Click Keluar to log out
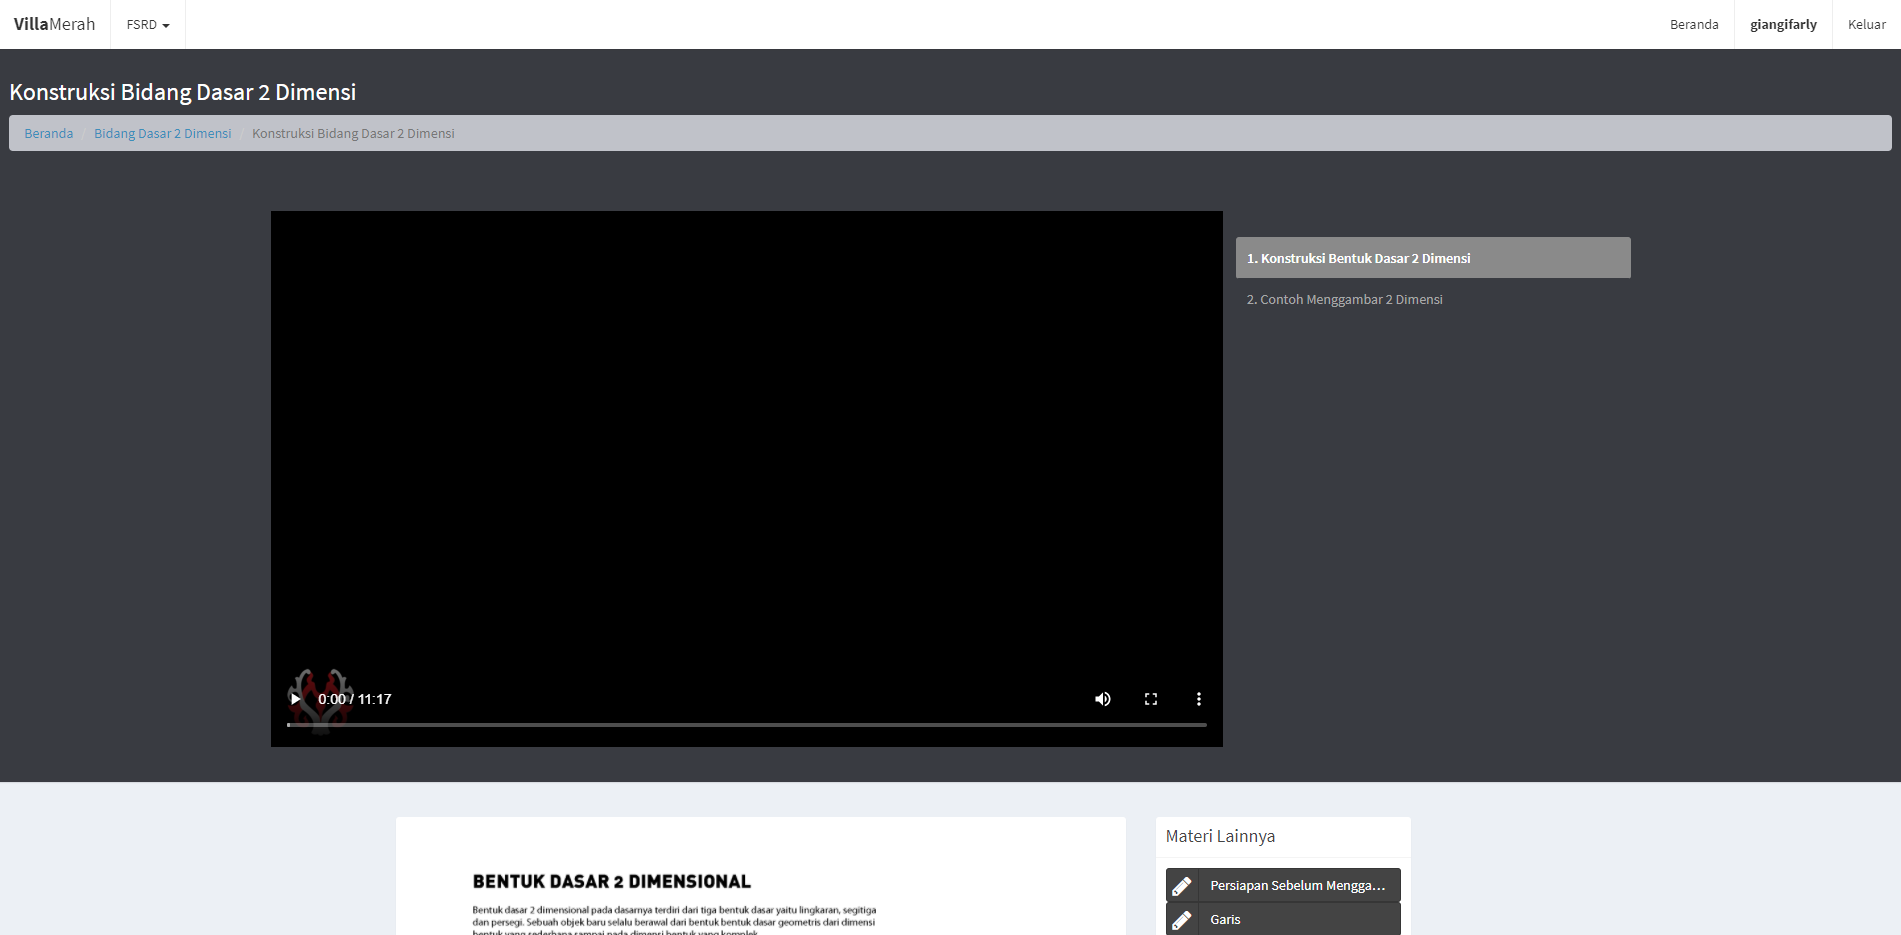The image size is (1901, 935). pos(1866,24)
